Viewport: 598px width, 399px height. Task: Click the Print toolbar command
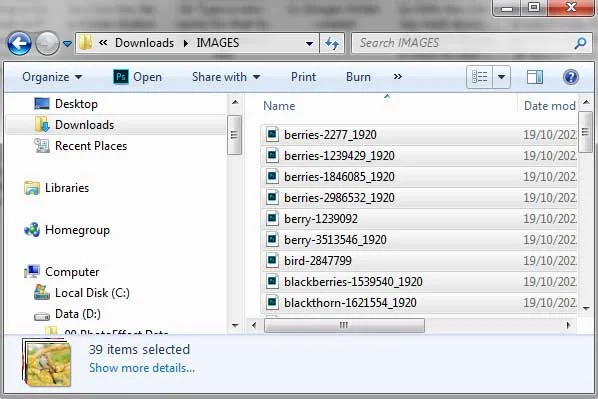point(303,77)
